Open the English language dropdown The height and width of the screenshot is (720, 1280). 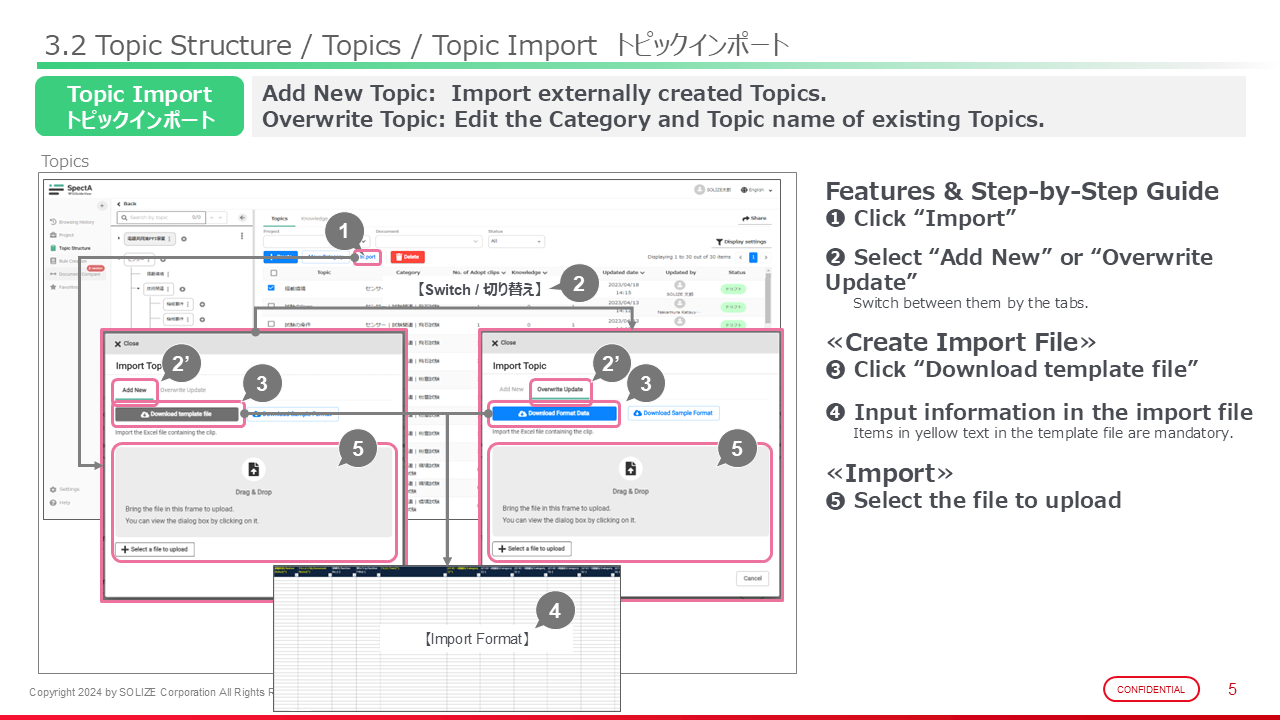tap(756, 189)
